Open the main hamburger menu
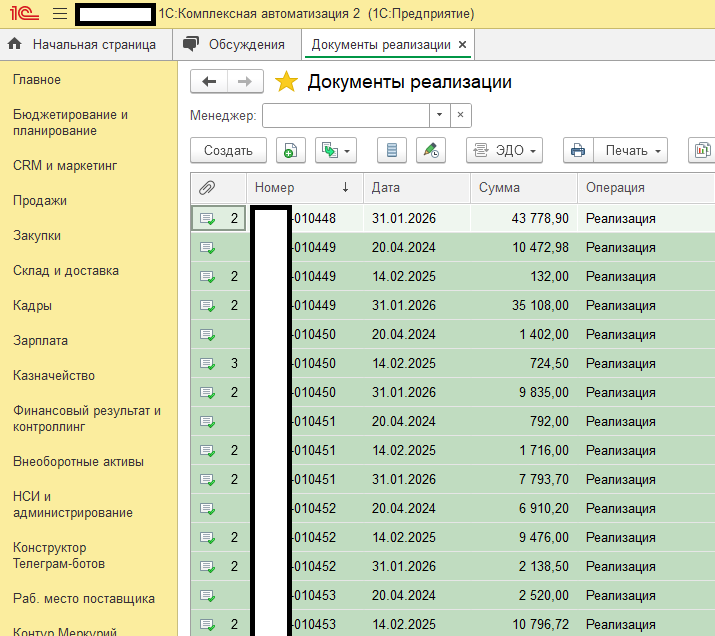This screenshot has height=636, width=715. coord(60,14)
